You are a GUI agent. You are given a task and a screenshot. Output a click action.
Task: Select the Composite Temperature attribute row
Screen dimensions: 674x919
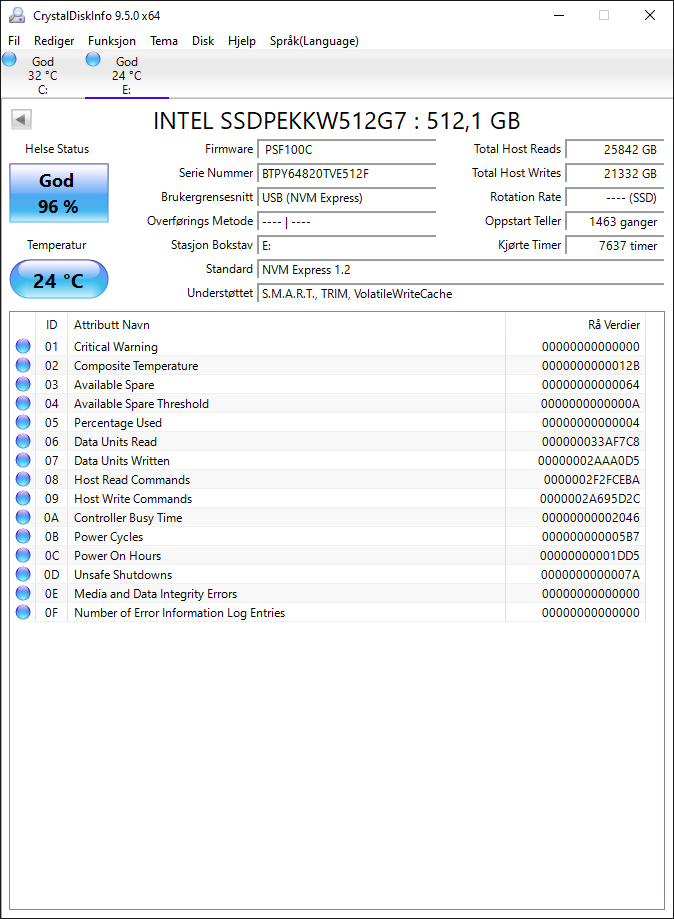pyautogui.click(x=328, y=365)
